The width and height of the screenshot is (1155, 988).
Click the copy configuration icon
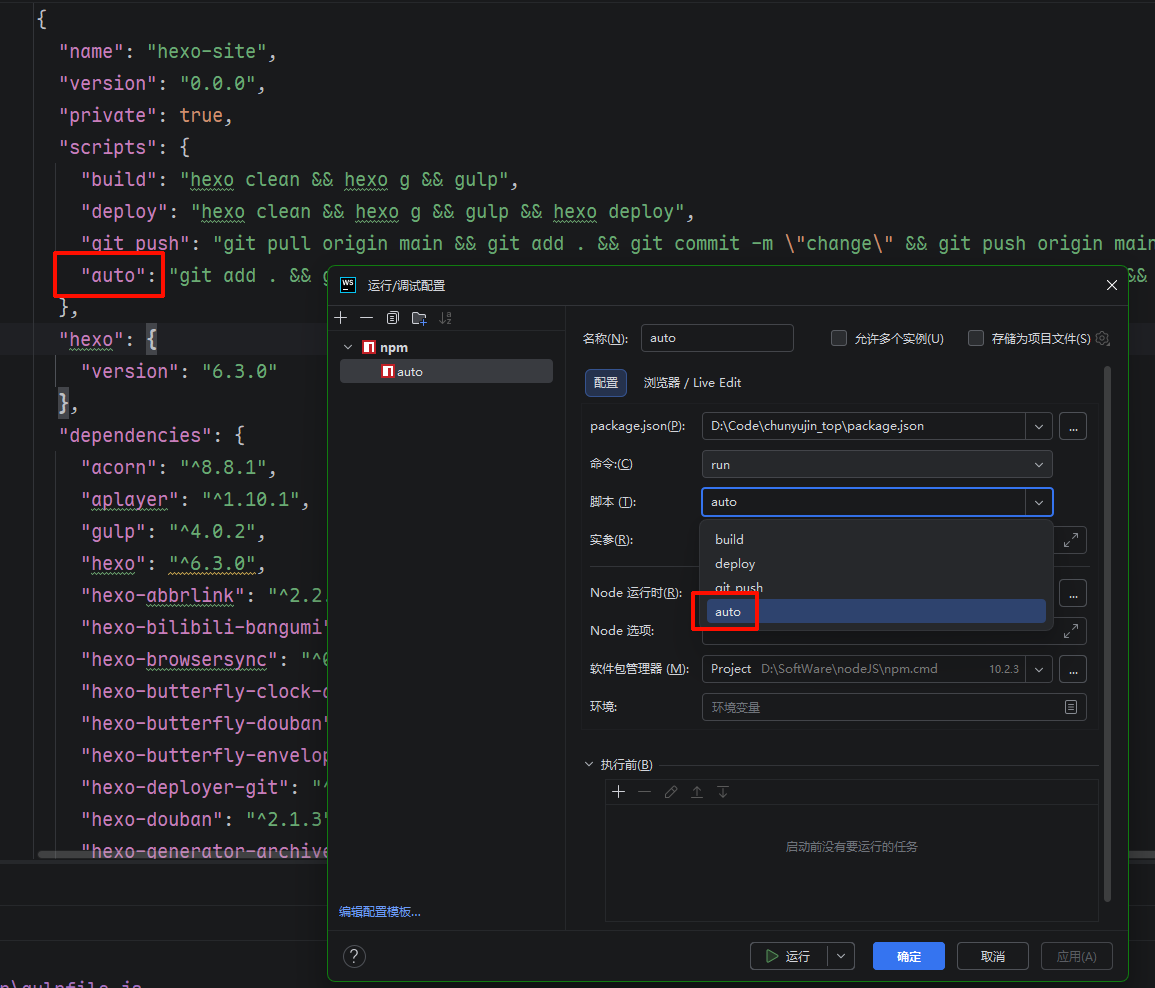point(392,318)
